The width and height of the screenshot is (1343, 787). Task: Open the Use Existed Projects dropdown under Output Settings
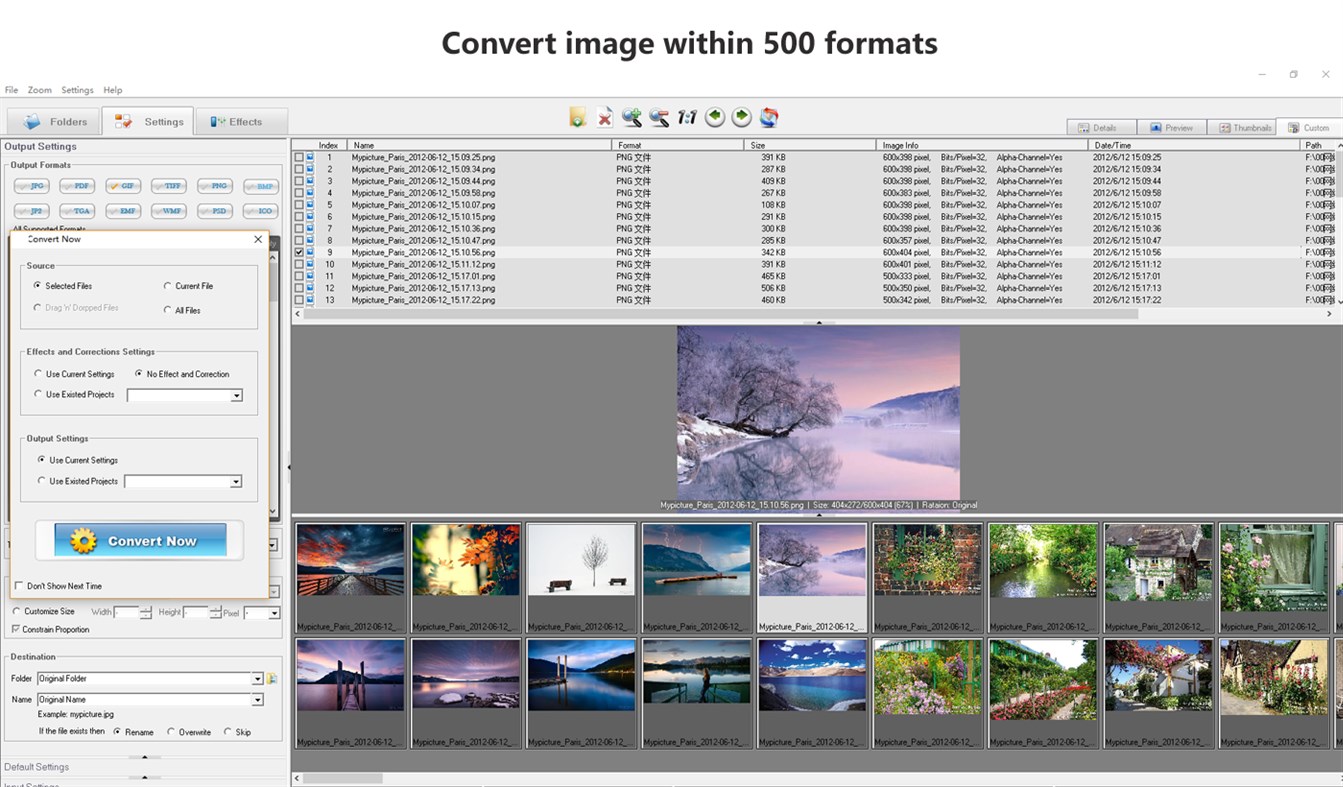tap(237, 481)
